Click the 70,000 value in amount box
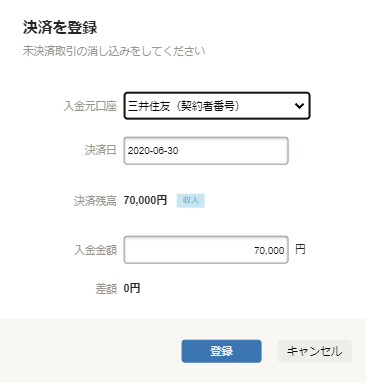The height and width of the screenshot is (383, 366). click(269, 250)
